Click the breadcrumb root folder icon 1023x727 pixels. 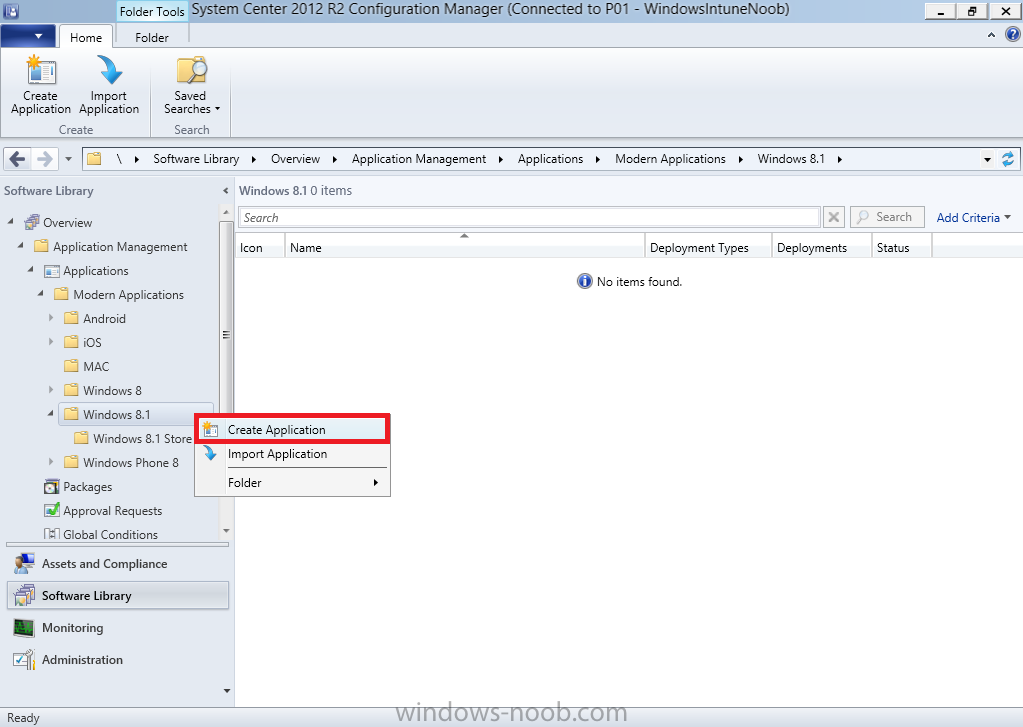point(94,159)
